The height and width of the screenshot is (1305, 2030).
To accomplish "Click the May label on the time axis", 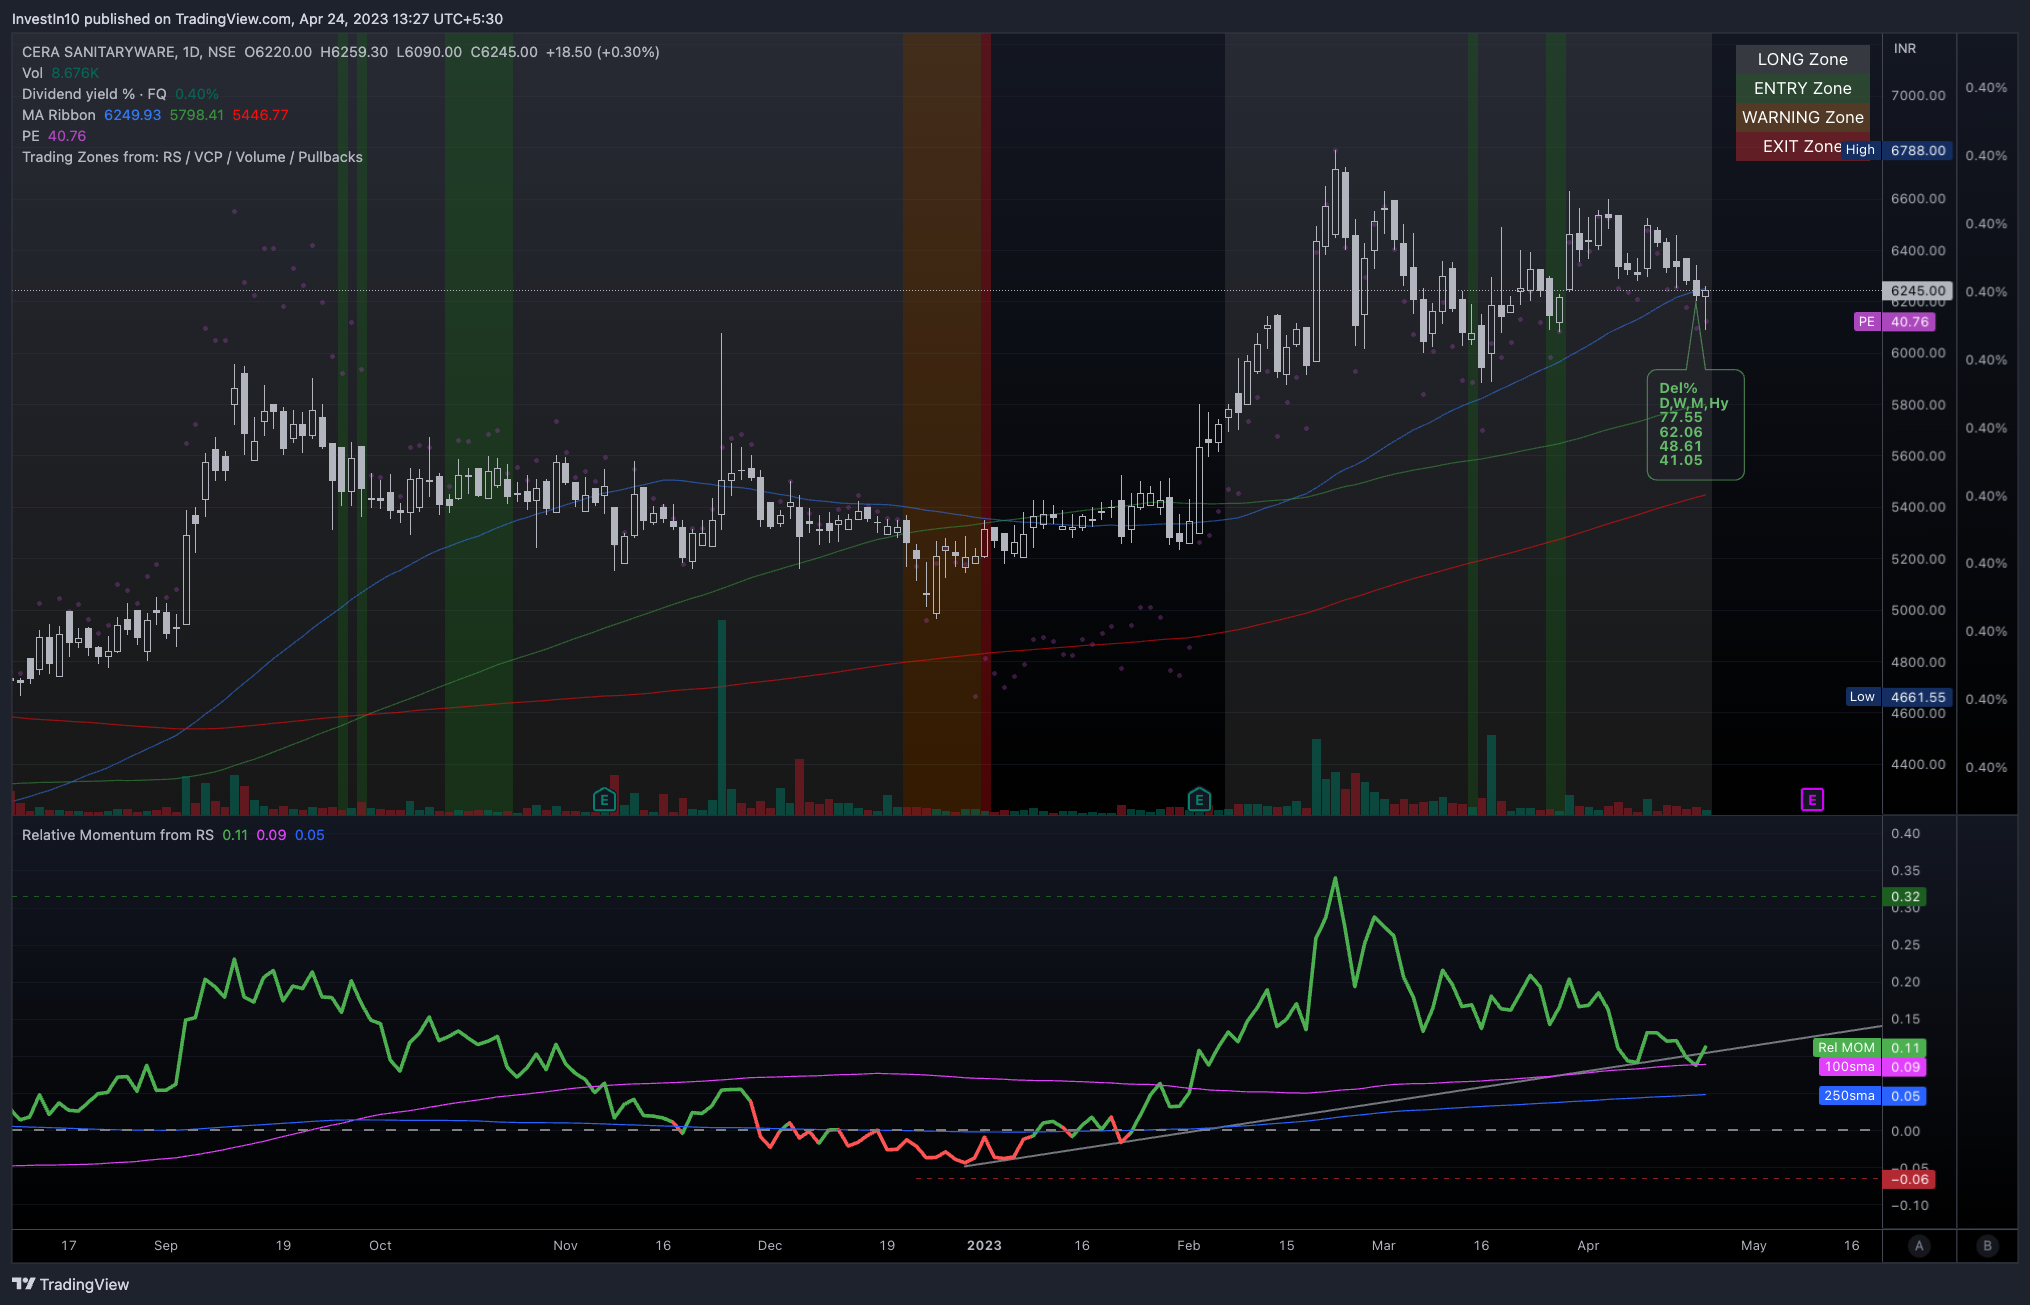I will [x=1754, y=1245].
